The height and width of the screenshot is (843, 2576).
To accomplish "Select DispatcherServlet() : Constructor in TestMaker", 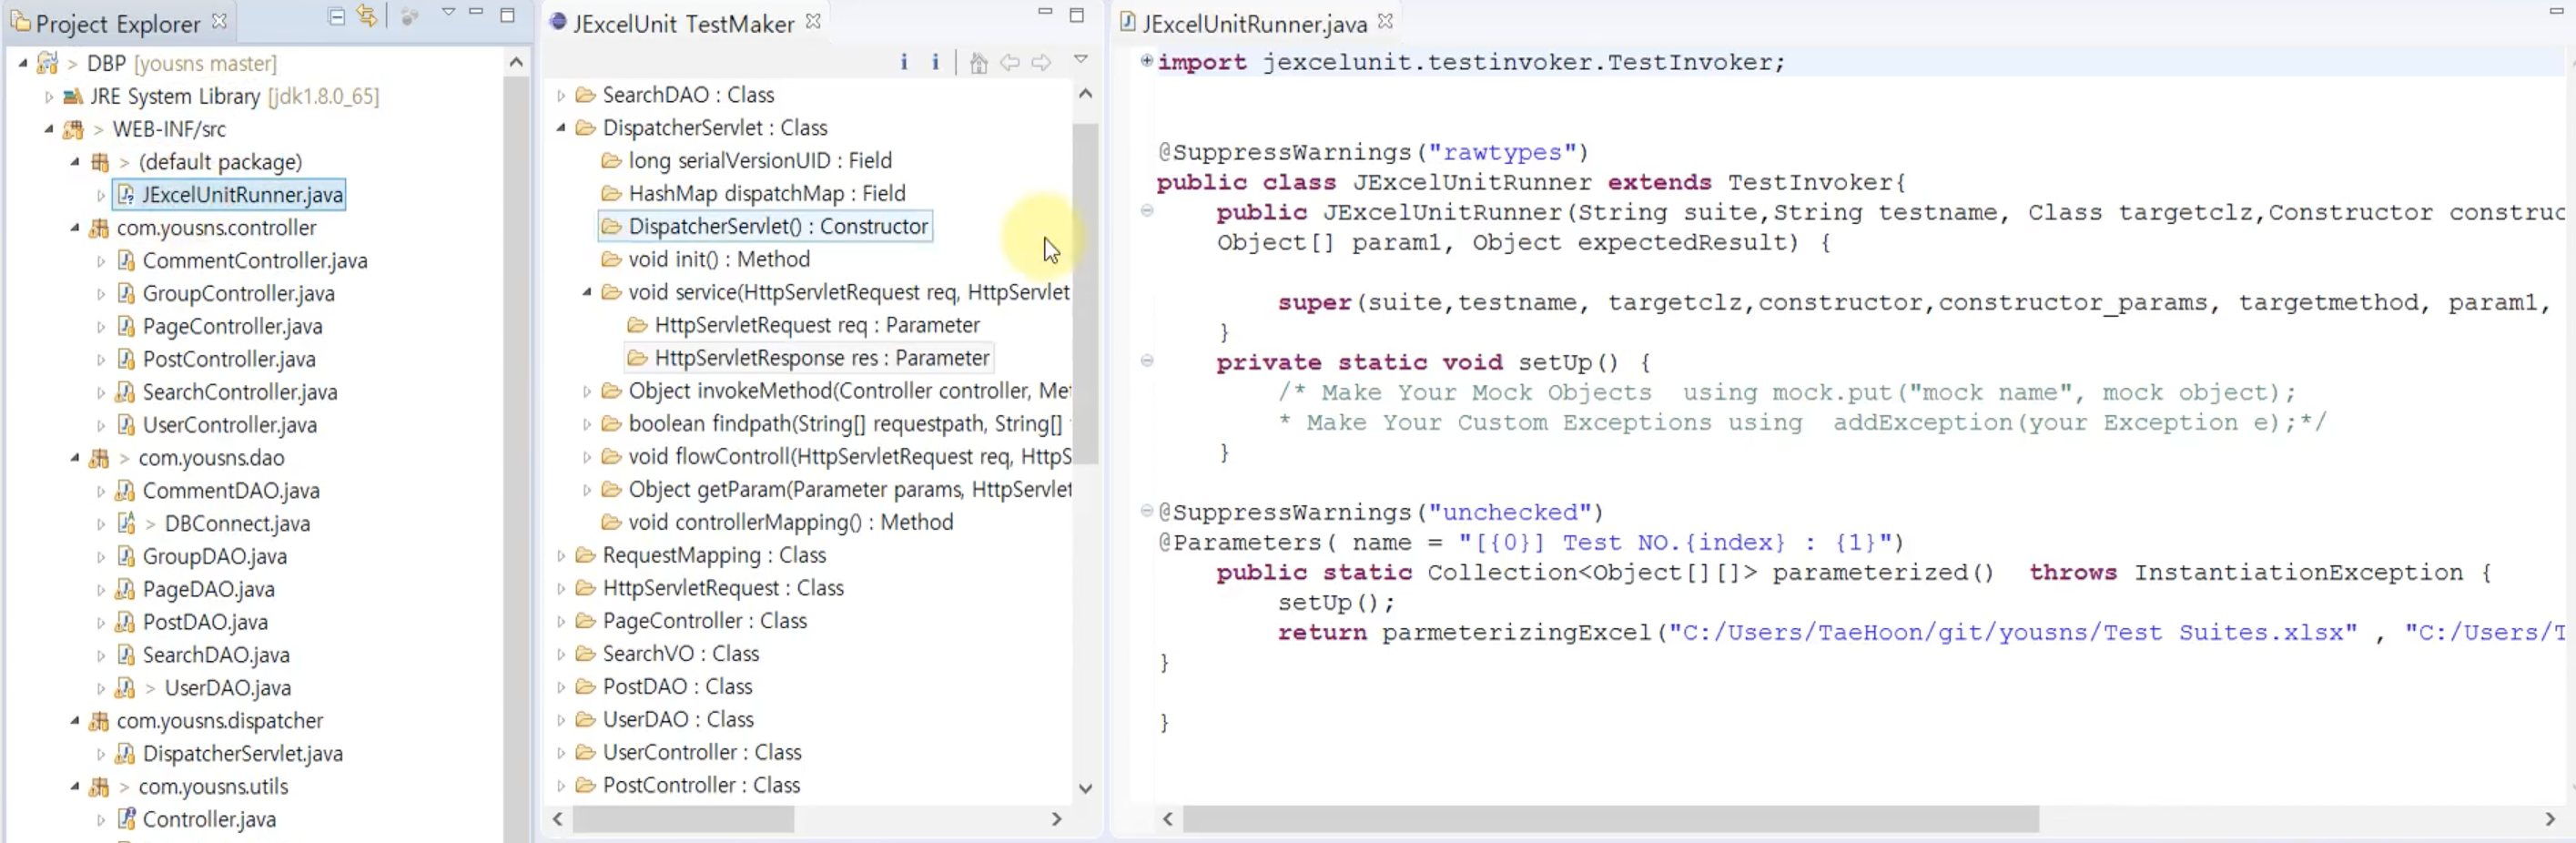I will pyautogui.click(x=766, y=226).
